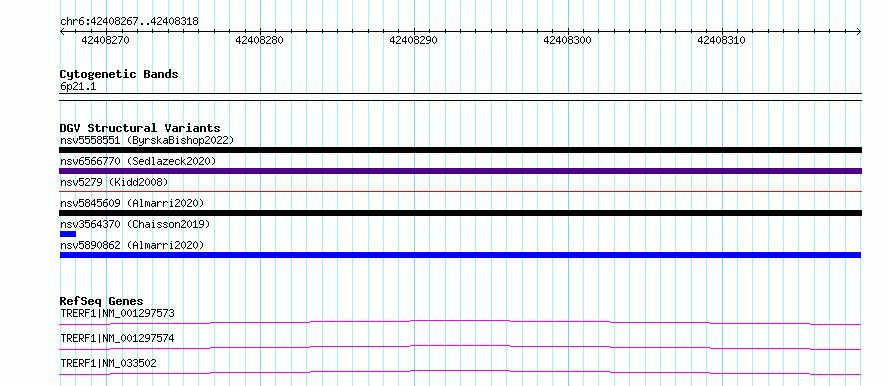Click ruler position 42408270
This screenshot has width=890, height=386.
(106, 40)
